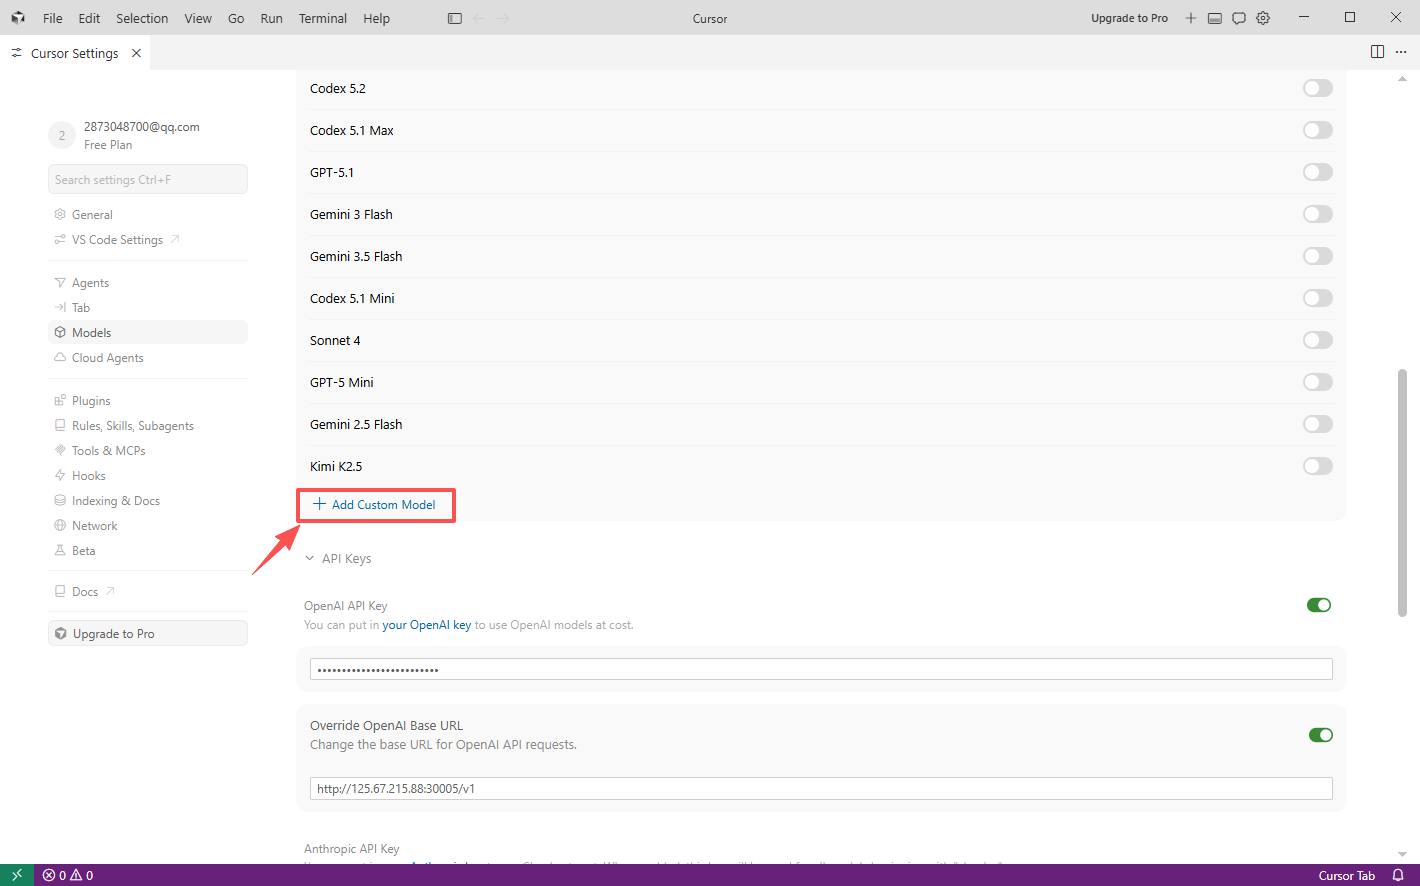
Task: Open the Run menu
Action: (x=271, y=18)
